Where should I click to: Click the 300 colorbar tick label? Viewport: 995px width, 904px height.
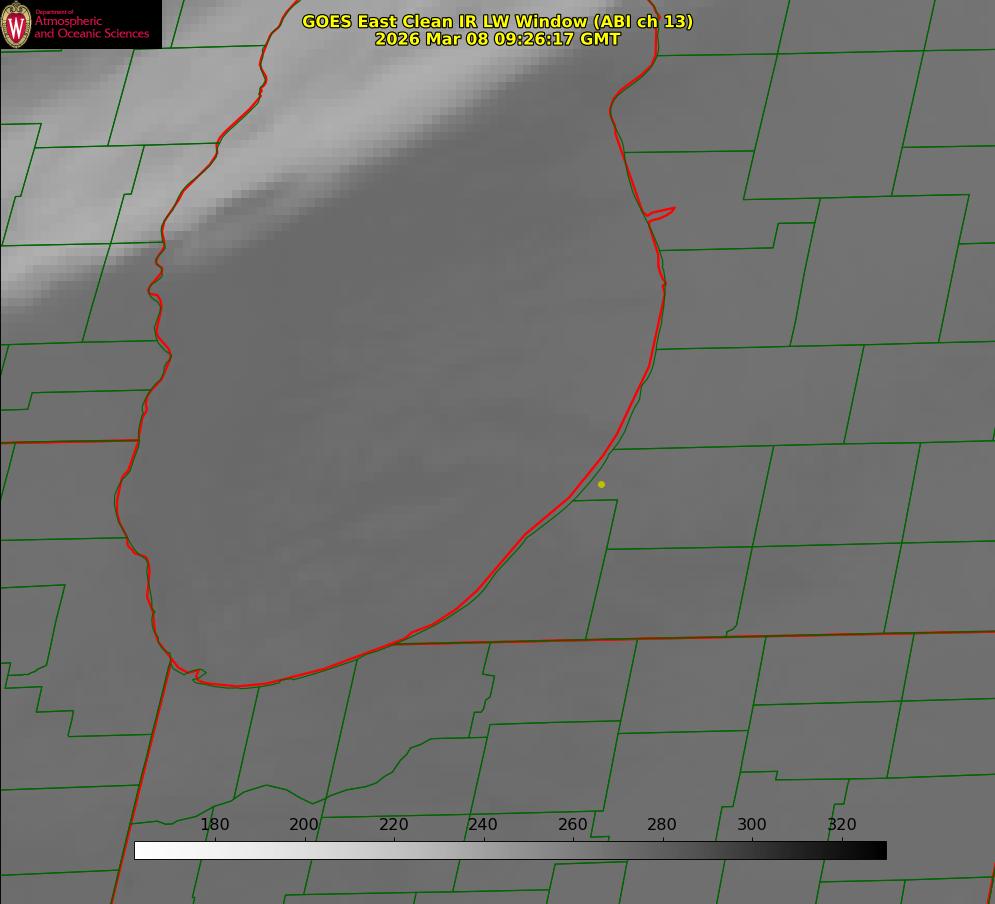point(752,825)
